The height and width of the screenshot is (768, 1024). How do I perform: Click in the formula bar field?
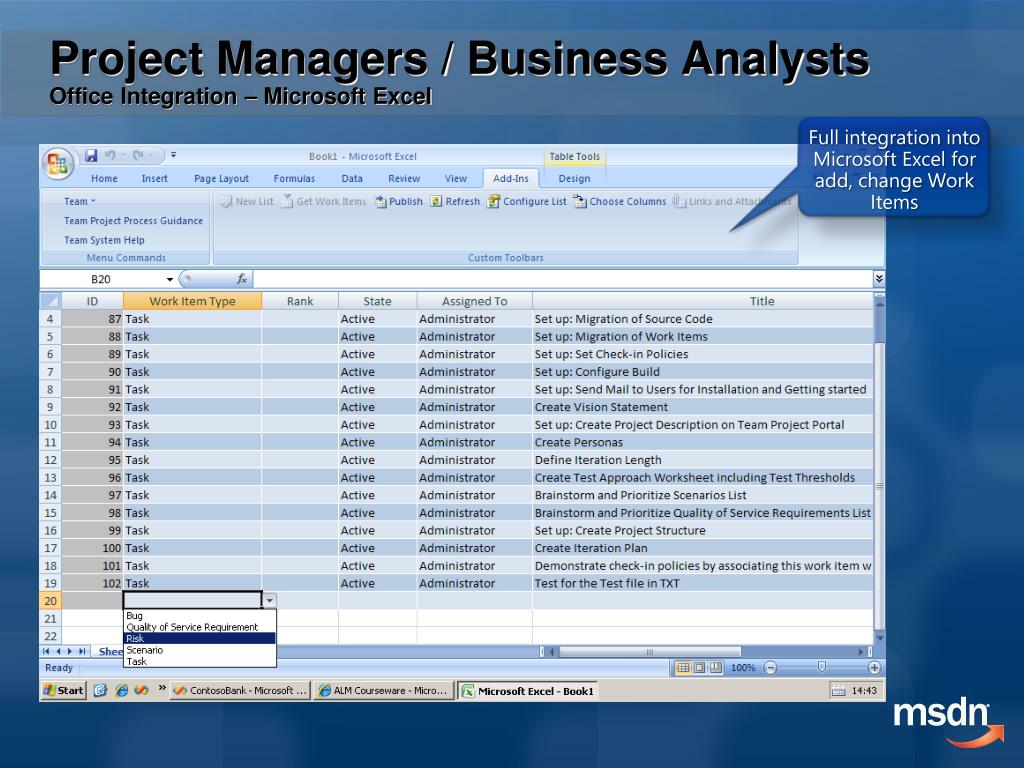(x=563, y=279)
